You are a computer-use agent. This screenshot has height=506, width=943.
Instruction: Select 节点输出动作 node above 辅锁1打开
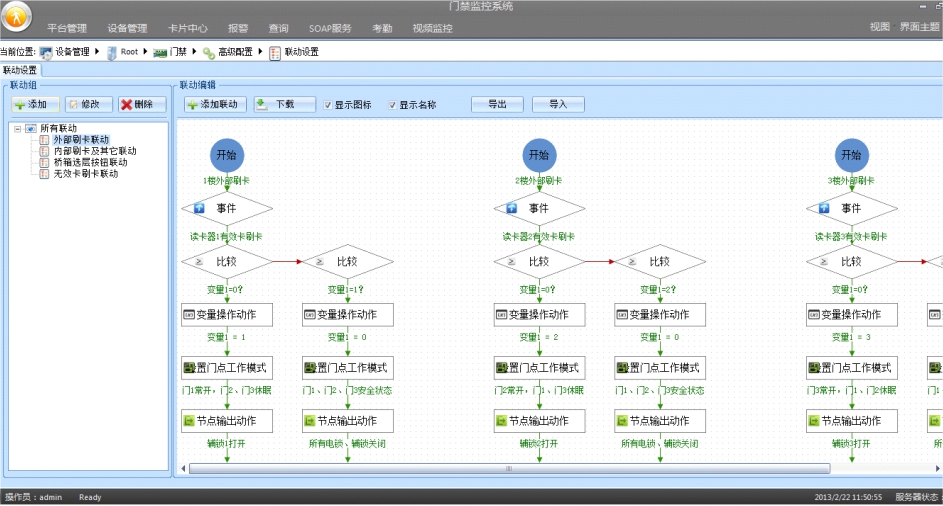227,421
